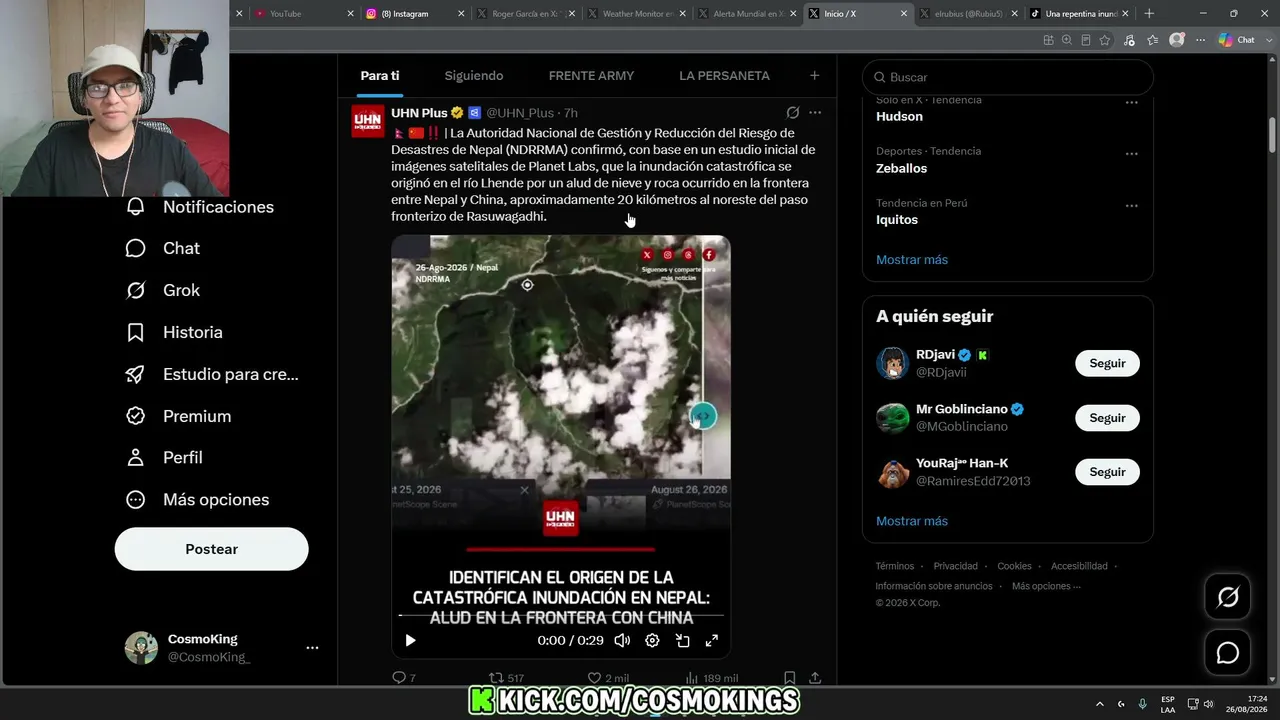Viewport: 1280px width, 720px height.
Task: Follow RDjavi with Seguir button
Action: click(x=1107, y=363)
